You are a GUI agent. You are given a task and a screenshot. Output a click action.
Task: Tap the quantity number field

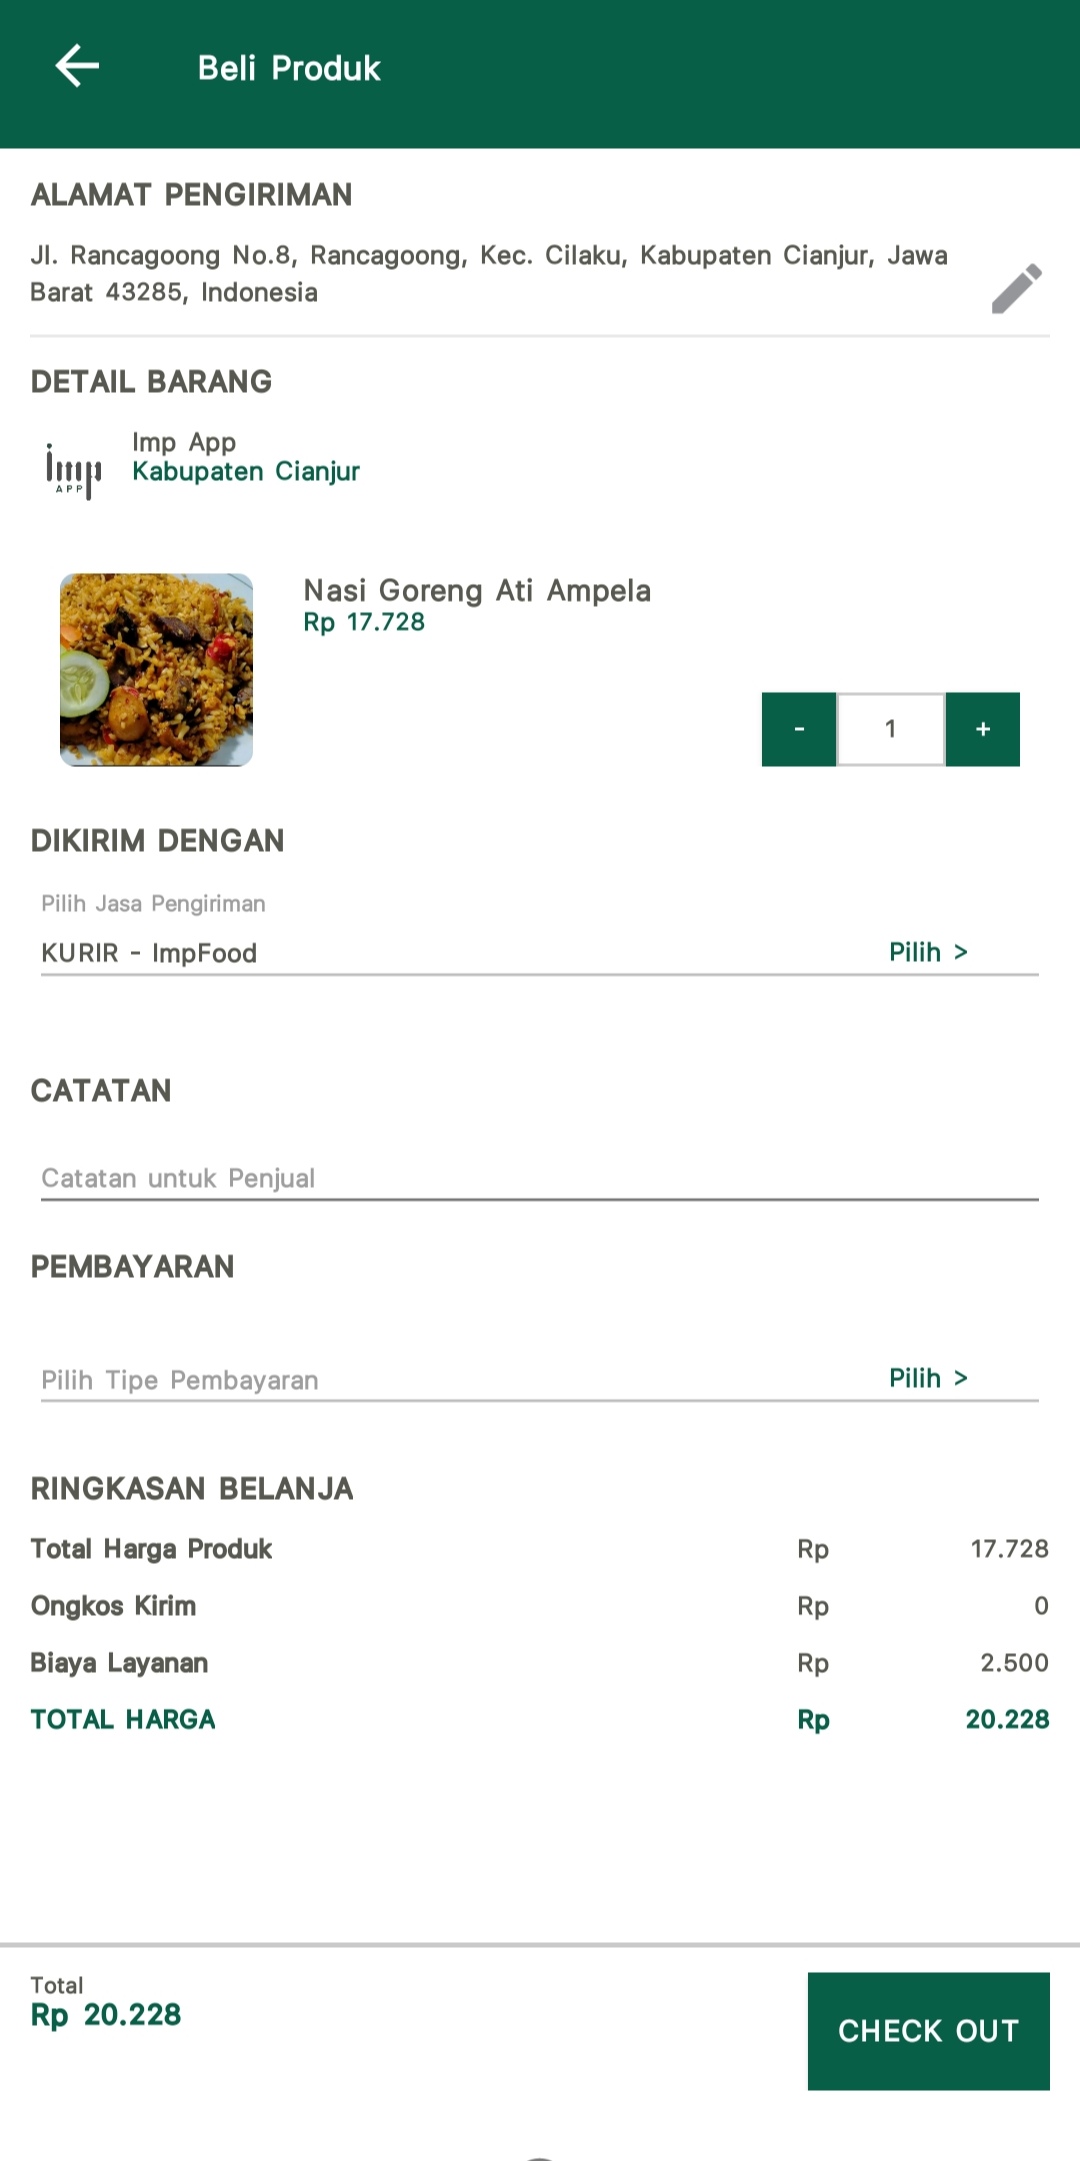point(890,729)
